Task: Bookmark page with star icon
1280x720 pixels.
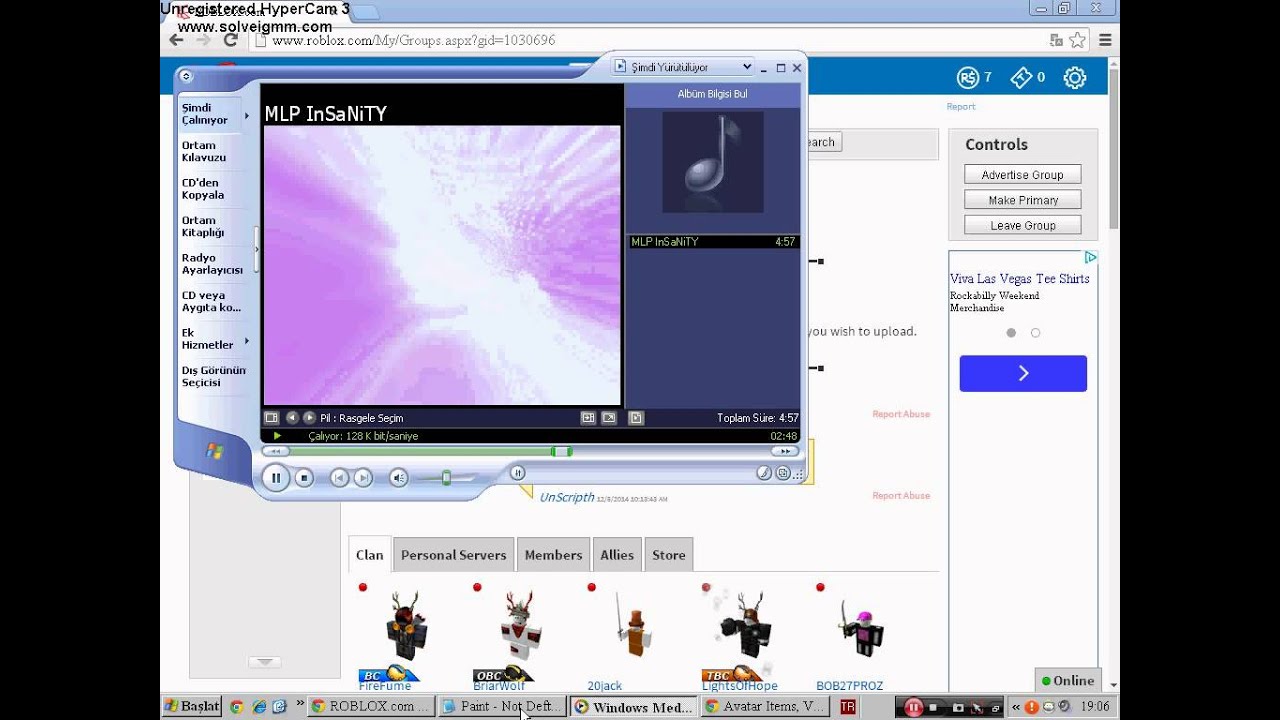Action: [1077, 40]
